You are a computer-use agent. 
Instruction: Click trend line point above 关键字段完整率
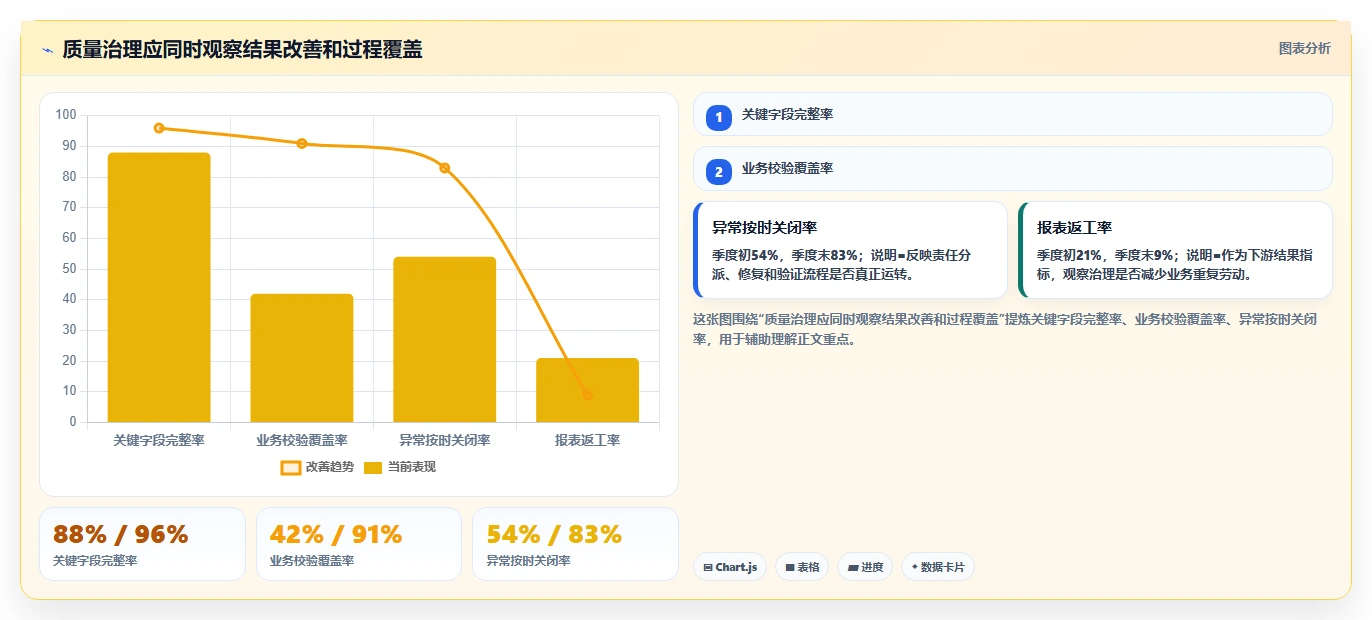(159, 128)
